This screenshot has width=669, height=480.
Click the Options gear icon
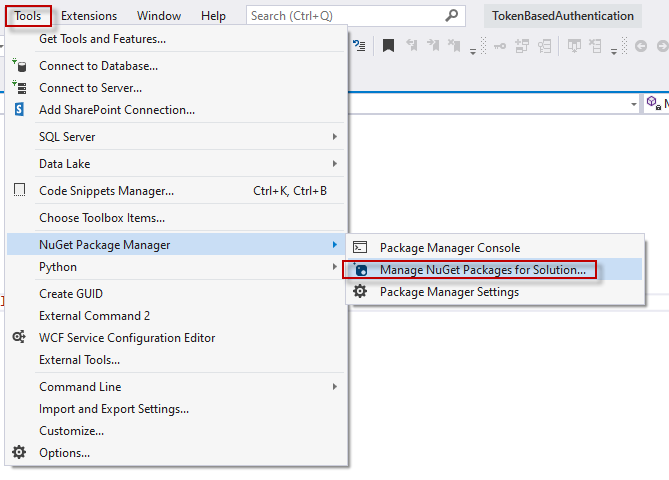click(19, 453)
